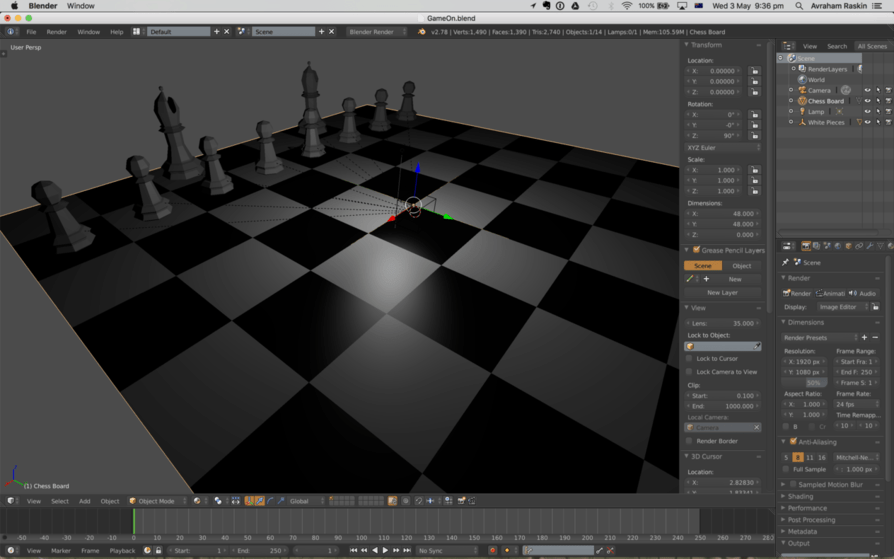Viewport: 894px width, 559px height.
Task: Click the Lamp icon in the outliner
Action: click(802, 112)
